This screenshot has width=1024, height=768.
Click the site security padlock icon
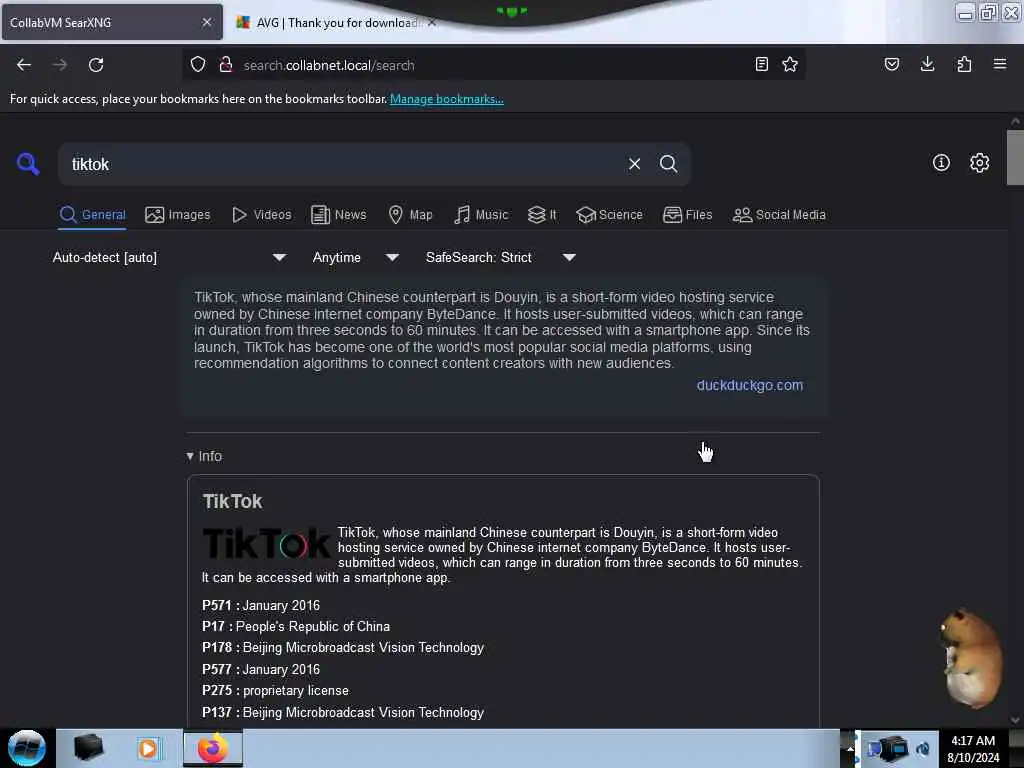click(x=226, y=64)
